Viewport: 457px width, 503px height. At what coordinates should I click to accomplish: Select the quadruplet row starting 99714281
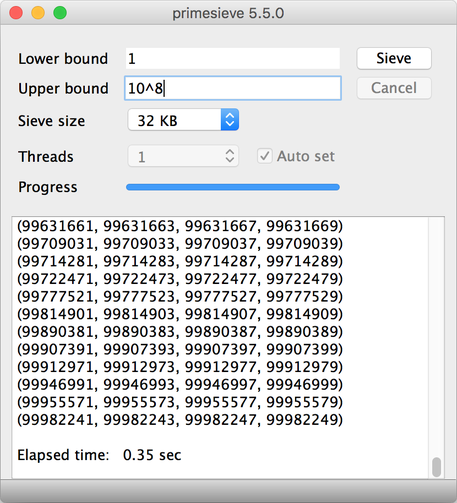(x=180, y=261)
